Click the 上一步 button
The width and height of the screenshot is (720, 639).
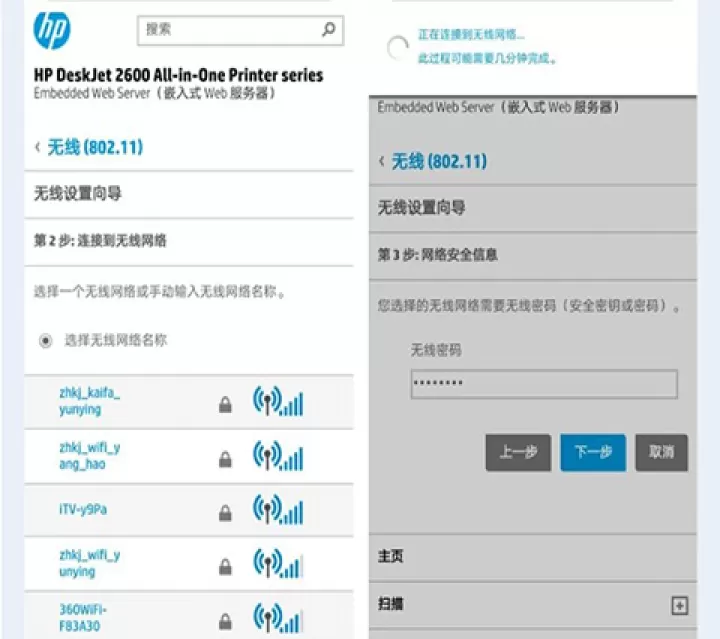click(x=518, y=453)
